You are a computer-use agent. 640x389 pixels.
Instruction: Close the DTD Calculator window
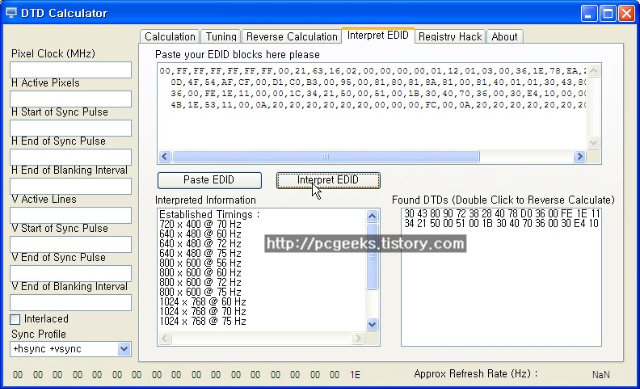626,13
